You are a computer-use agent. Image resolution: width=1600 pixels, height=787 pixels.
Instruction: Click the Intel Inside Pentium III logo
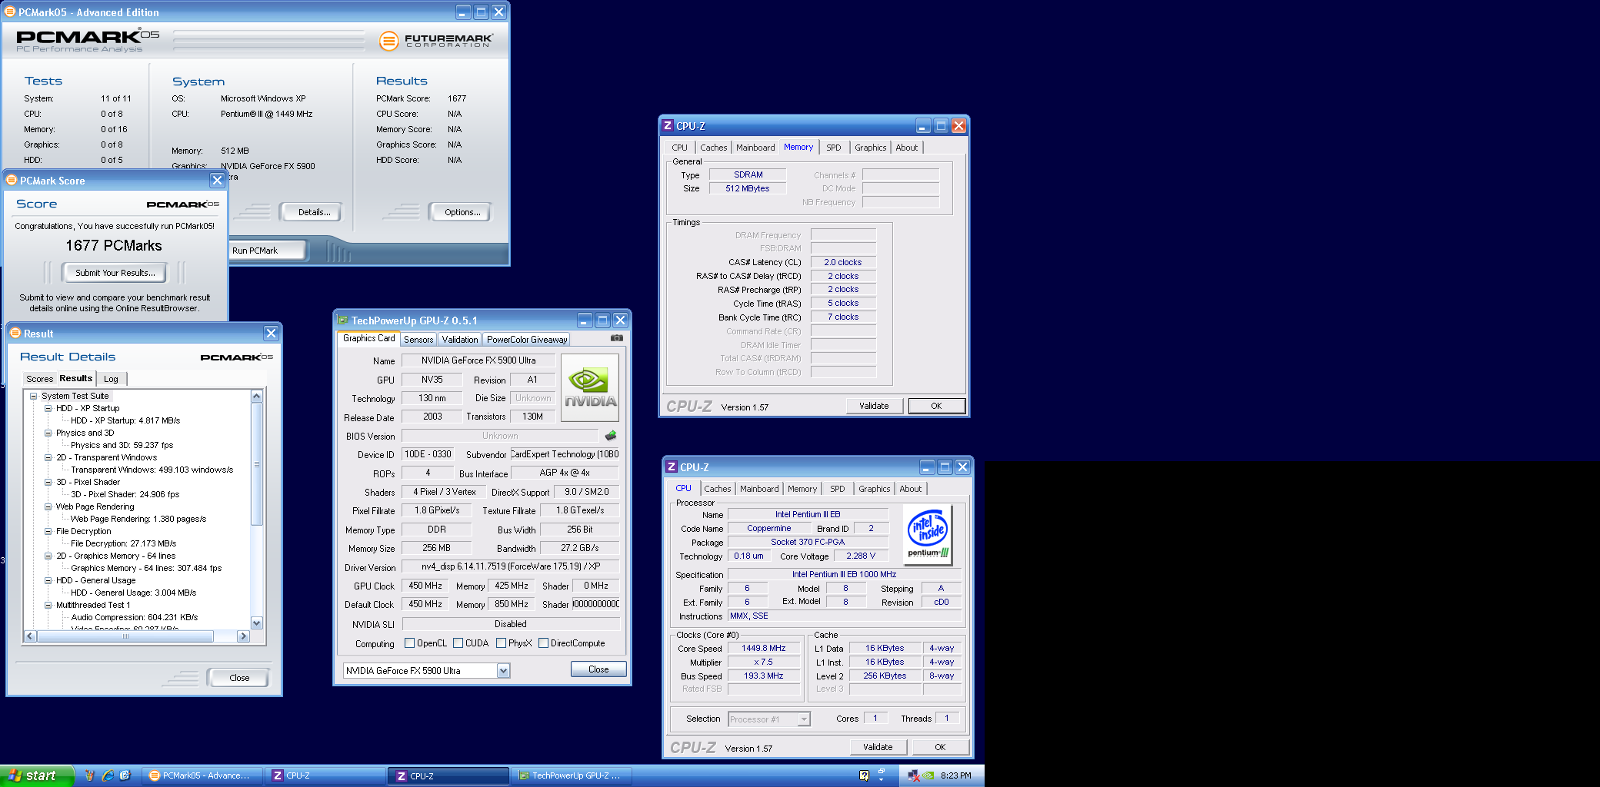click(x=929, y=534)
